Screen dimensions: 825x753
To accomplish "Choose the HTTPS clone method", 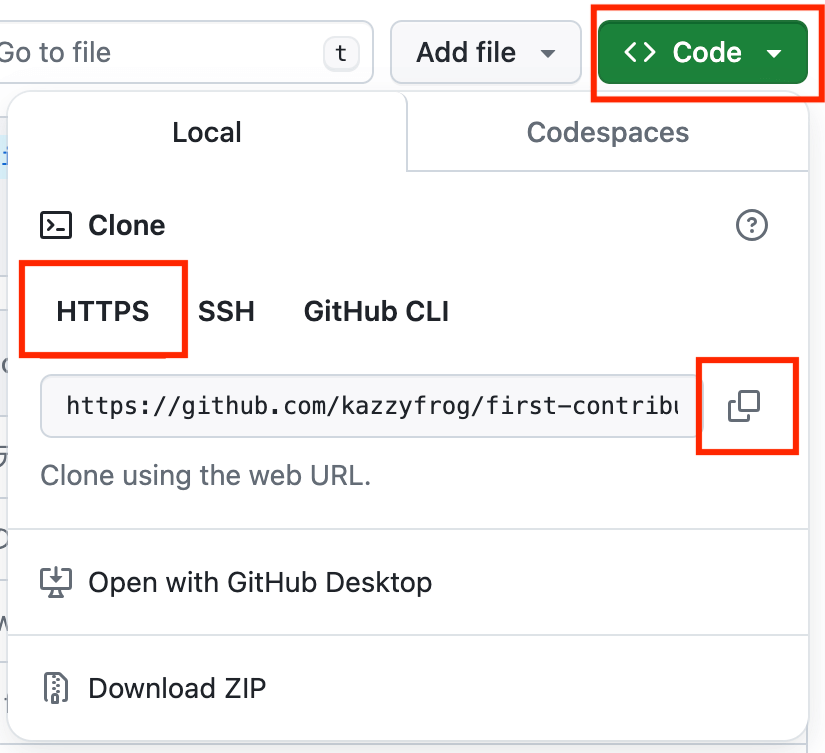I will pos(103,311).
